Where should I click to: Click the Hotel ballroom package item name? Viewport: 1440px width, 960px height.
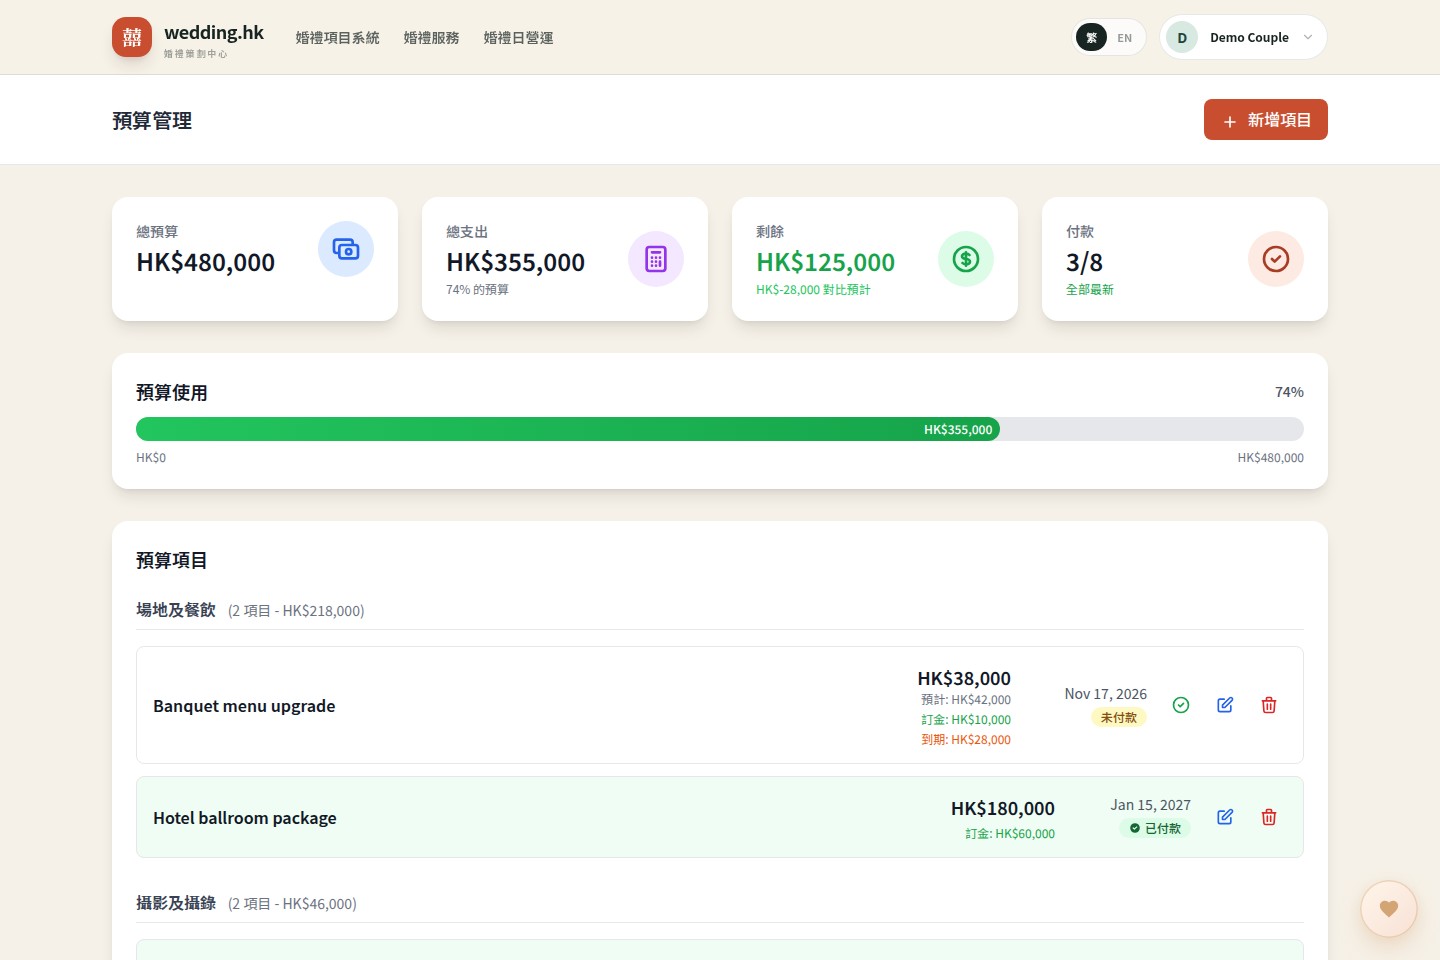click(245, 818)
